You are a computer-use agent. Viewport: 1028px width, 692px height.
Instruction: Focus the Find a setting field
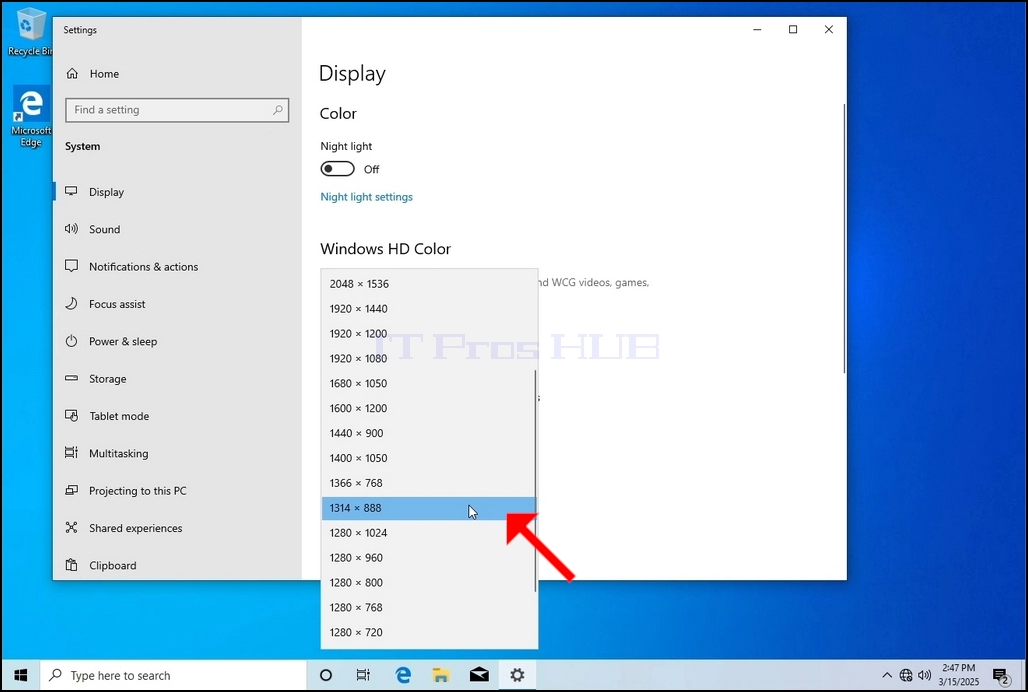177,110
